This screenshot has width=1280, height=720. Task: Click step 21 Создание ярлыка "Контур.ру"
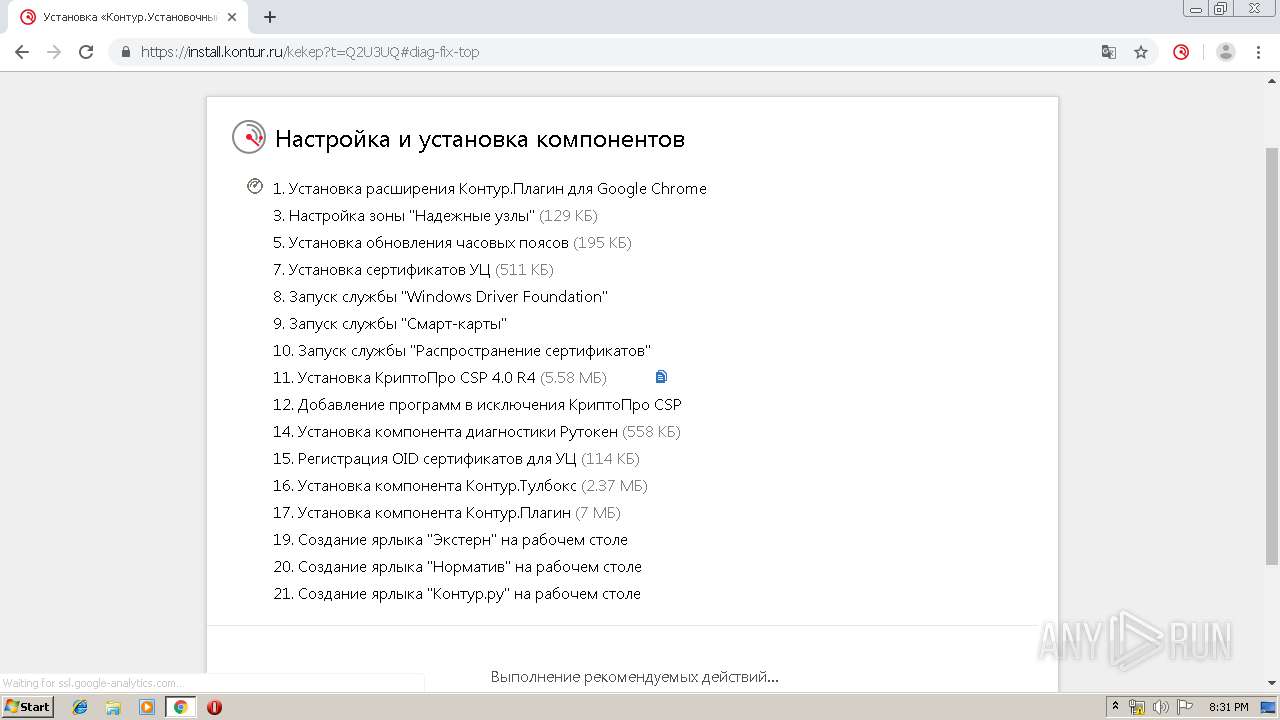pos(457,593)
